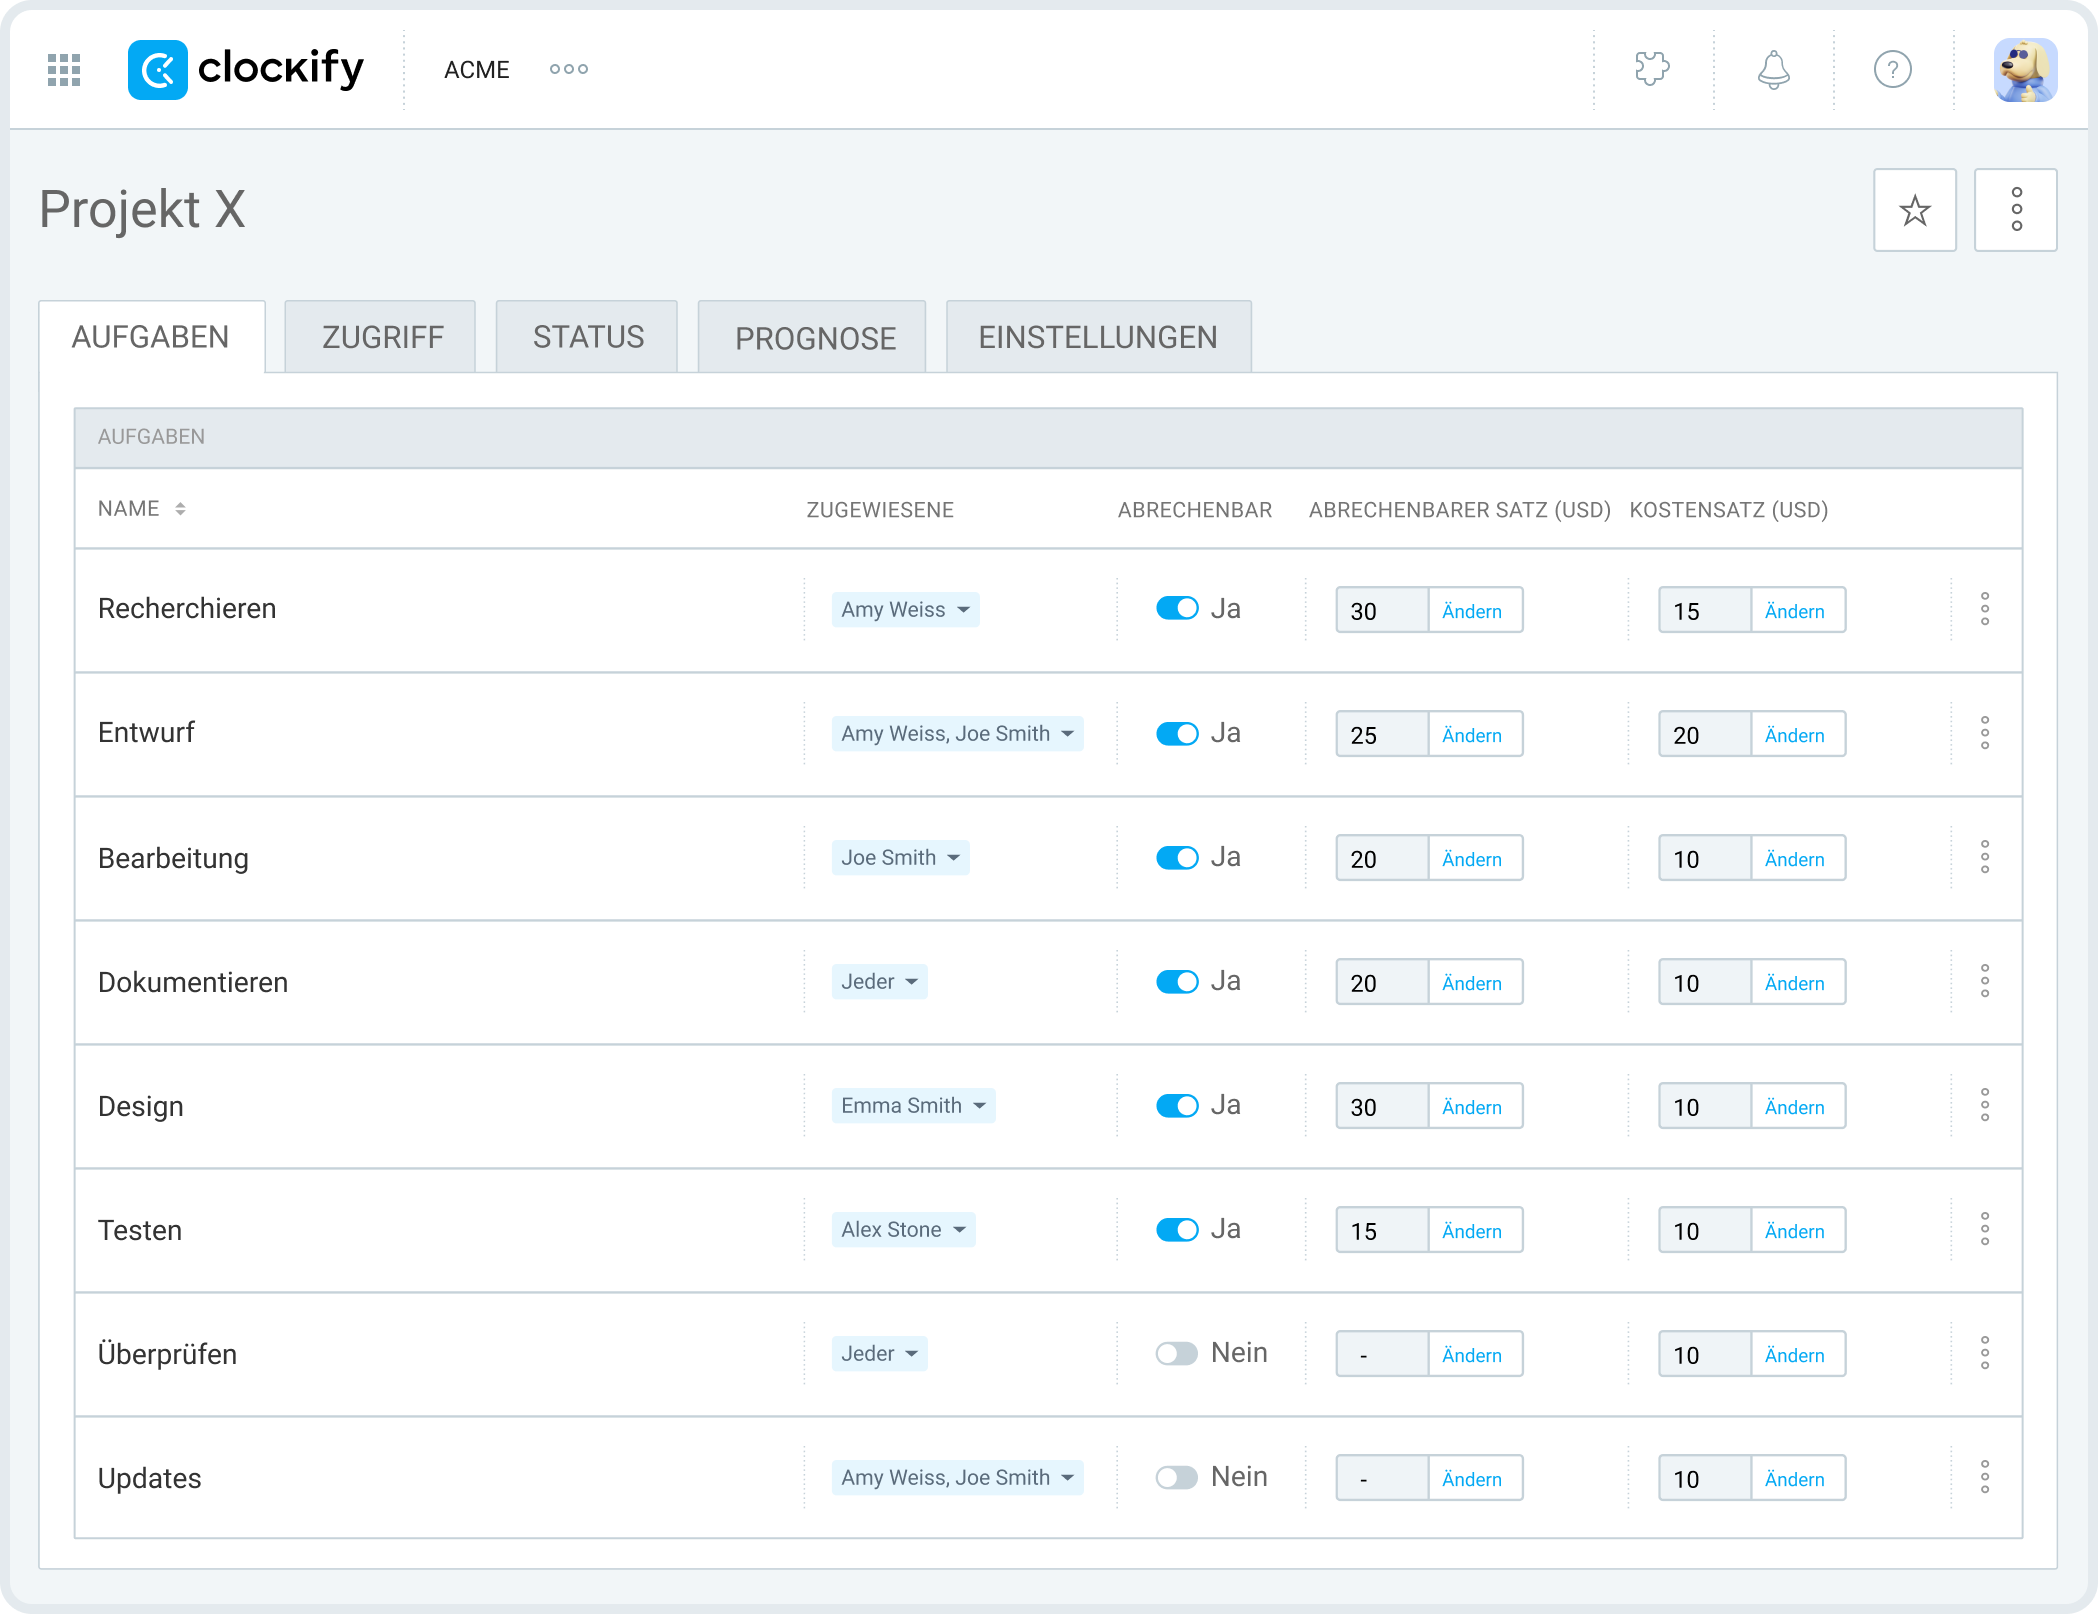This screenshot has height=1614, width=2098.
Task: Open the project three-dot menu beside the star
Action: 2016,210
